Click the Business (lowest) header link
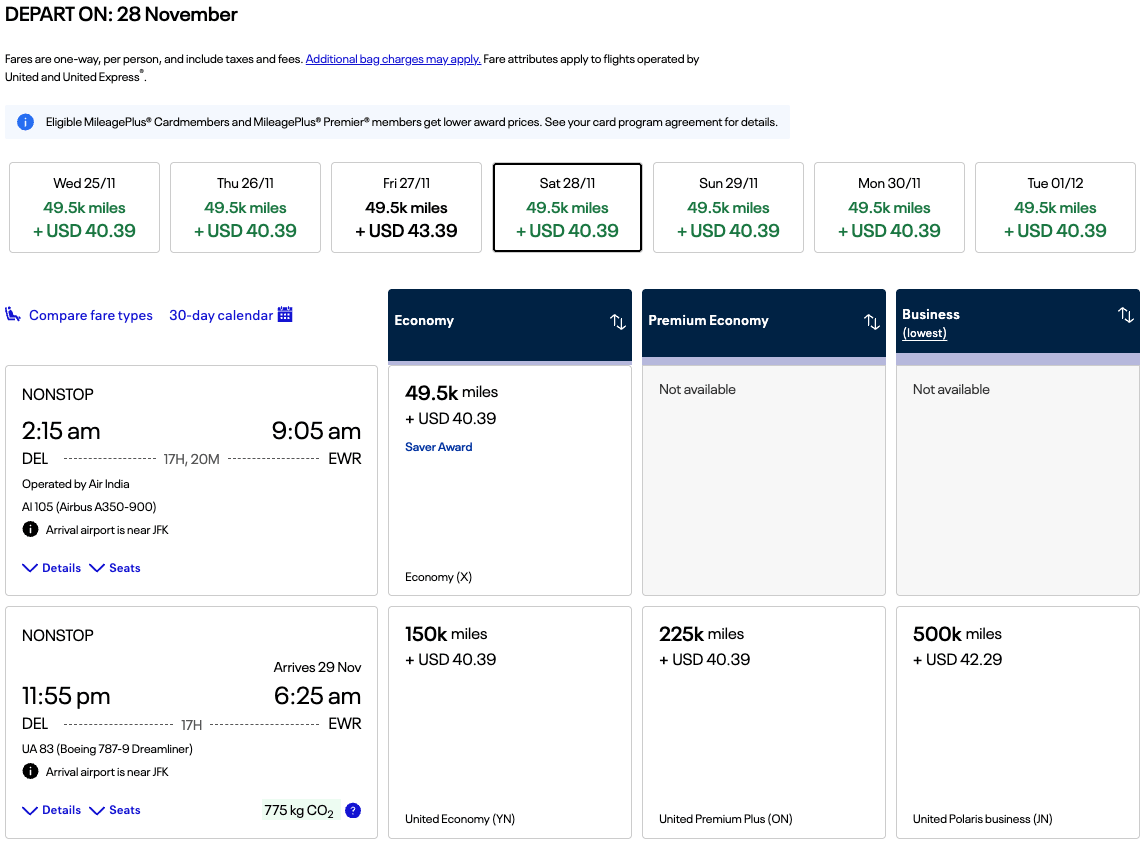 pos(924,333)
